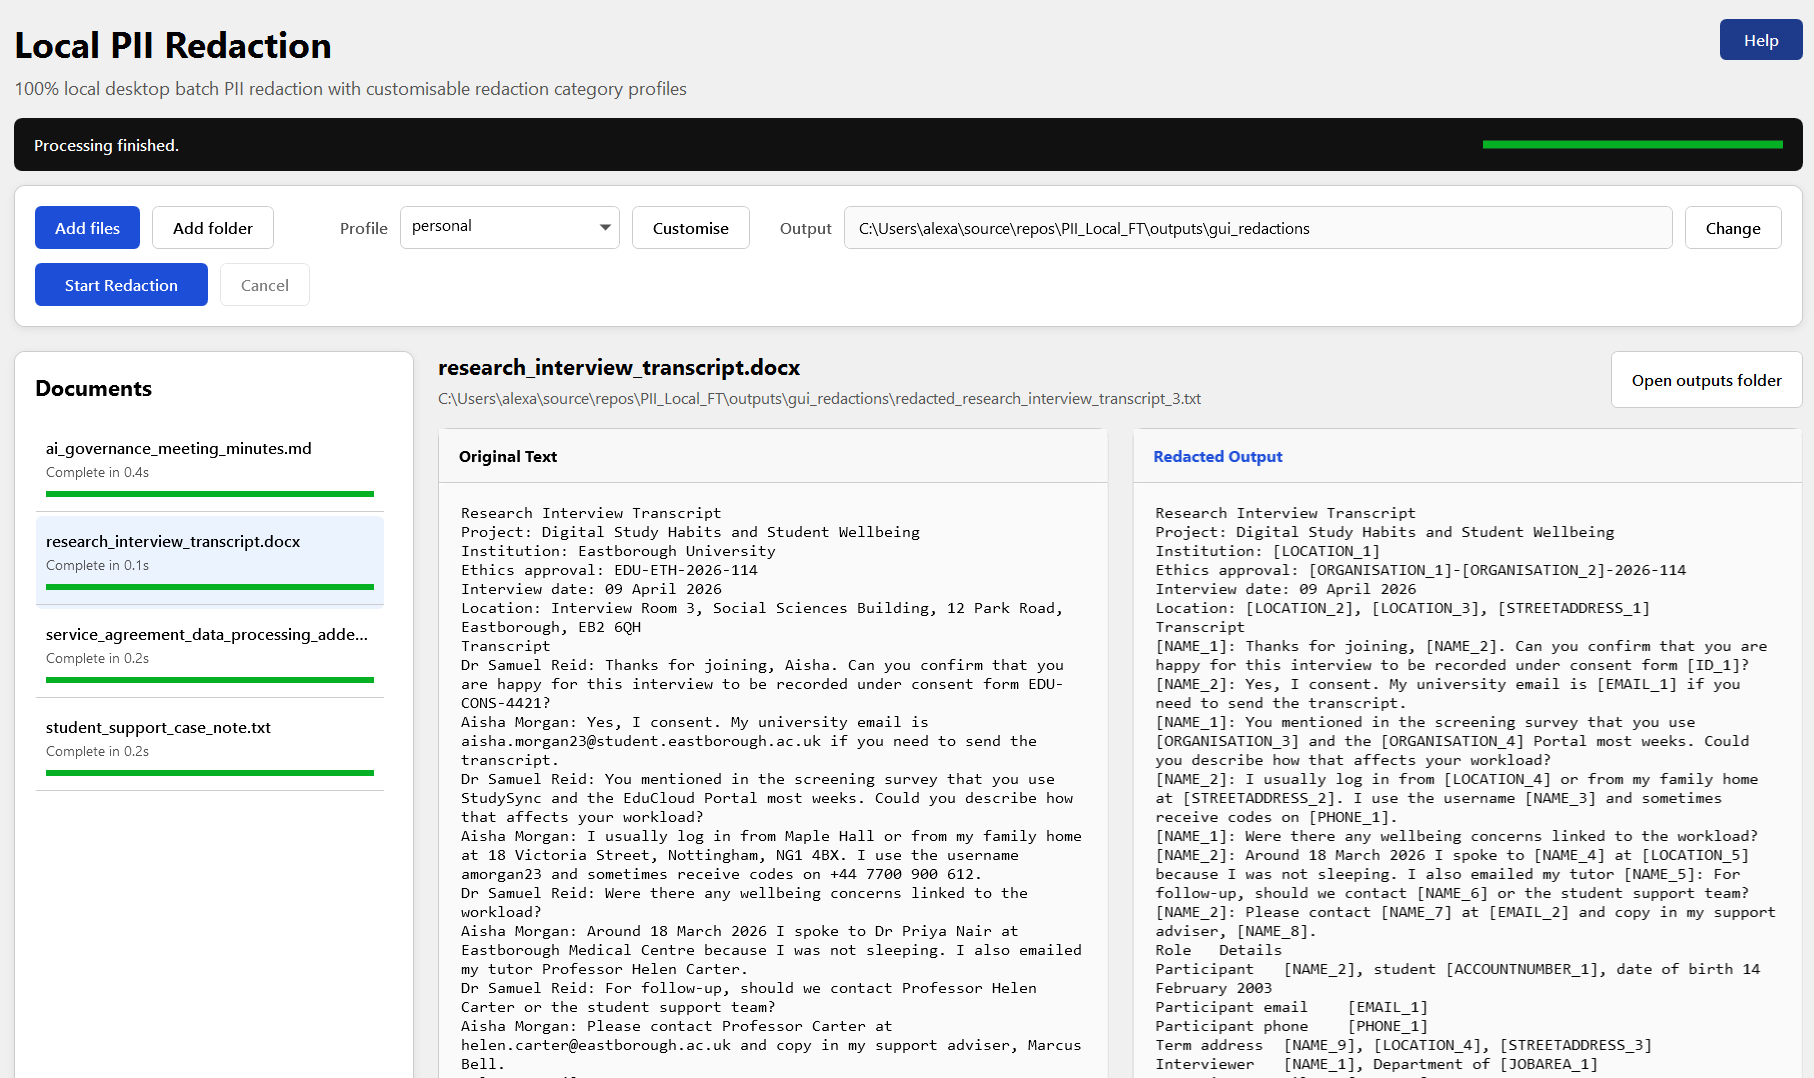Start Redaction of loaded documents
Image resolution: width=1814 pixels, height=1078 pixels.
pyautogui.click(x=121, y=285)
